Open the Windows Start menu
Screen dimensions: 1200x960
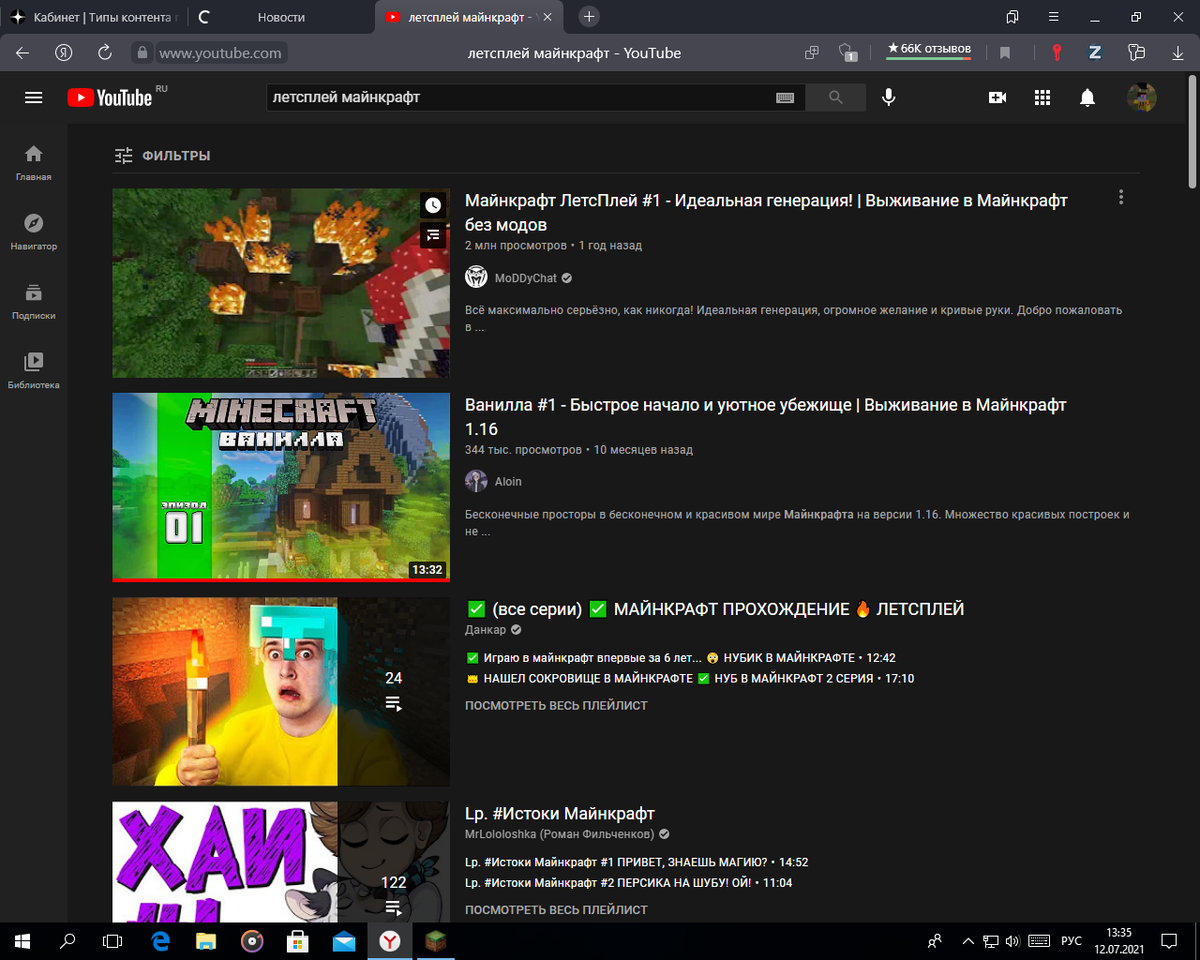coord(22,941)
